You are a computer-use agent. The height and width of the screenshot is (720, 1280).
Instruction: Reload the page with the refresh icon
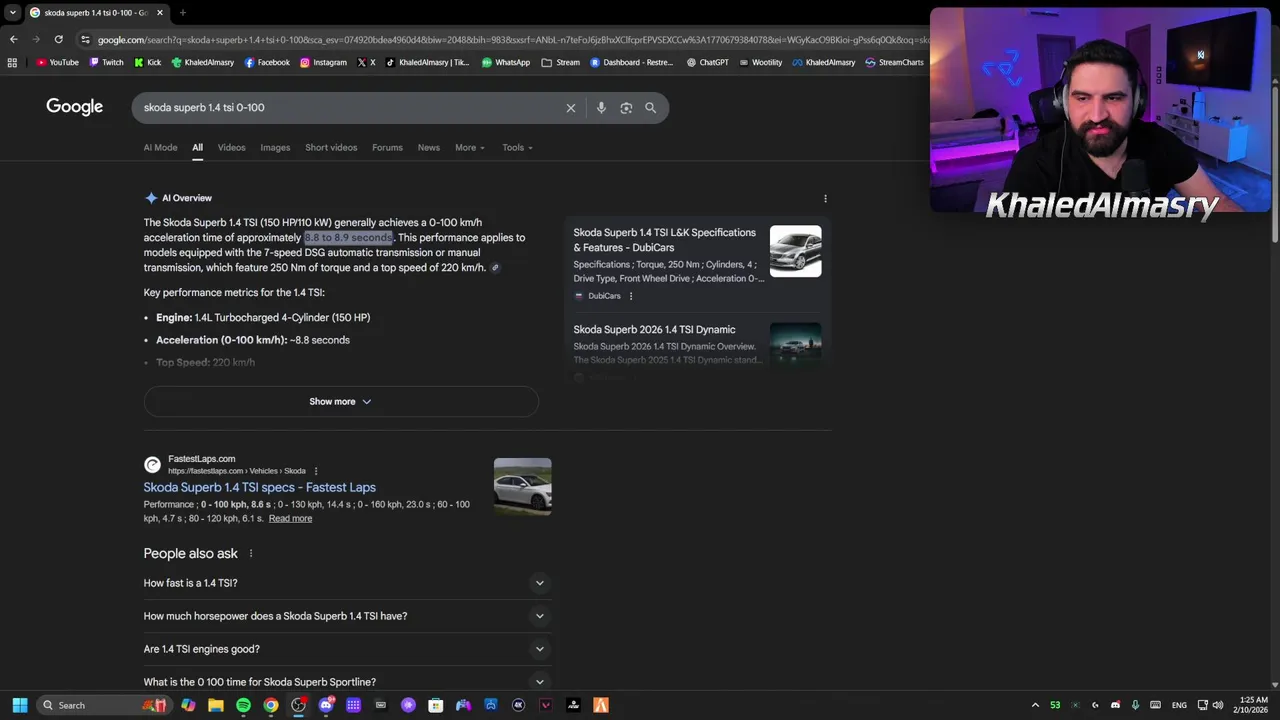click(x=59, y=39)
